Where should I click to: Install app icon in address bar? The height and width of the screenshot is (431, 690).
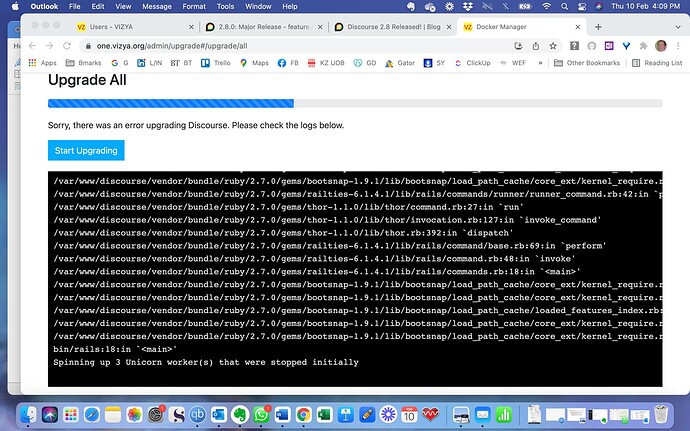[x=518, y=46]
